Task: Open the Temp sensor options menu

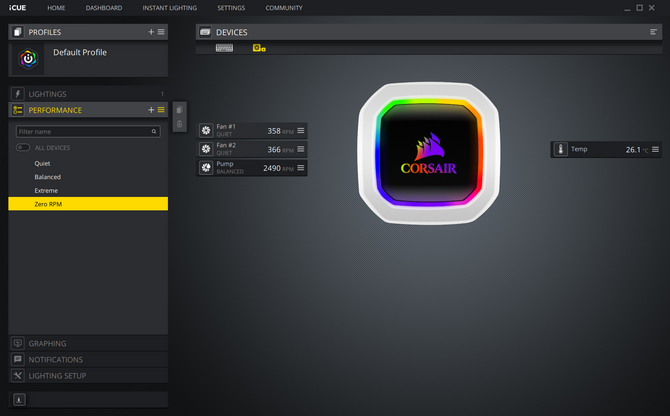Action: (655, 149)
